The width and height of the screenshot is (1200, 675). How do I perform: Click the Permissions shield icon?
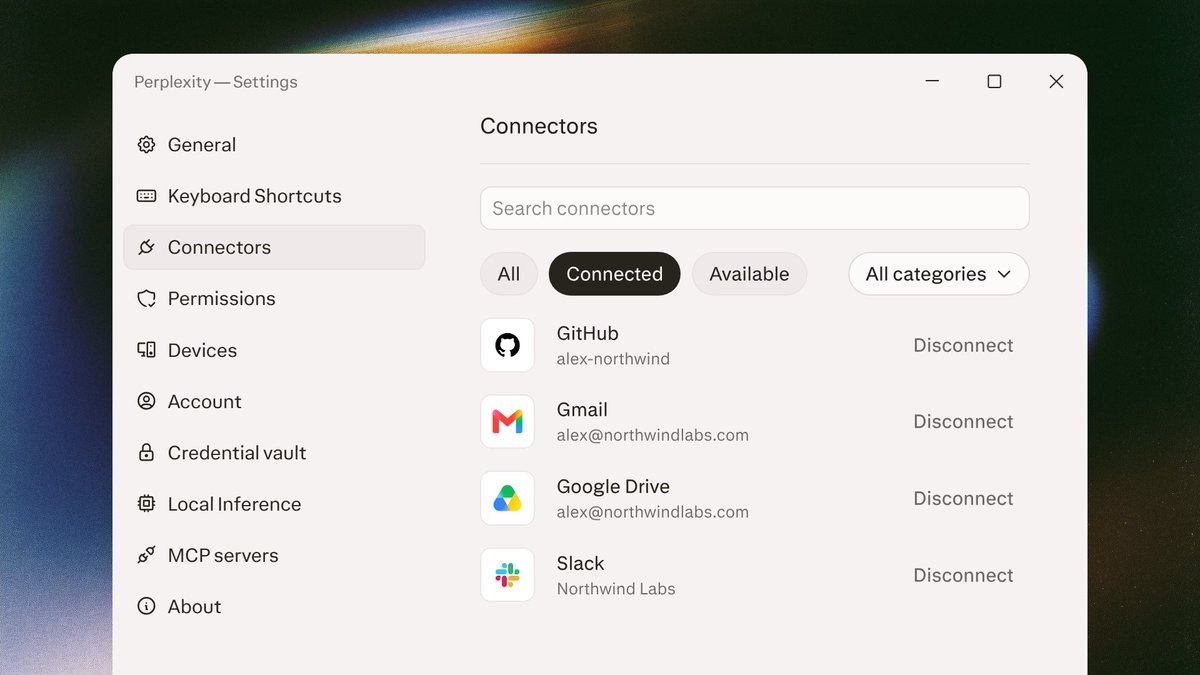point(146,299)
